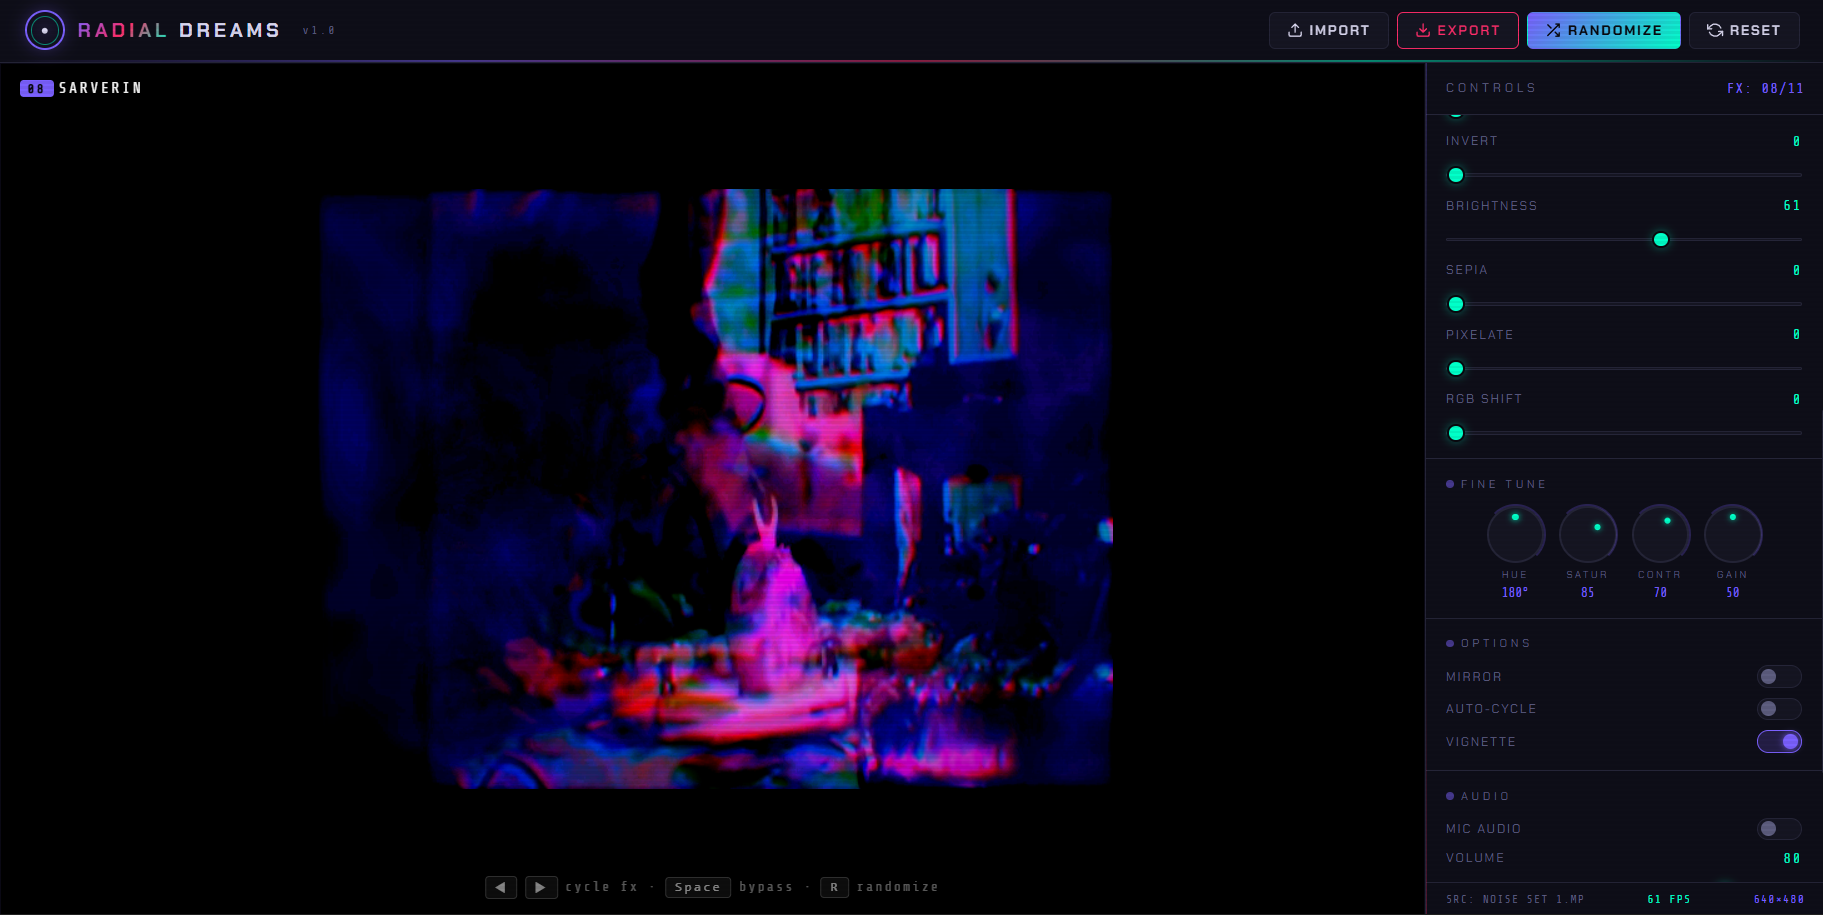This screenshot has width=1823, height=915.
Task: Click the Hue fine tune knob
Action: click(1515, 534)
